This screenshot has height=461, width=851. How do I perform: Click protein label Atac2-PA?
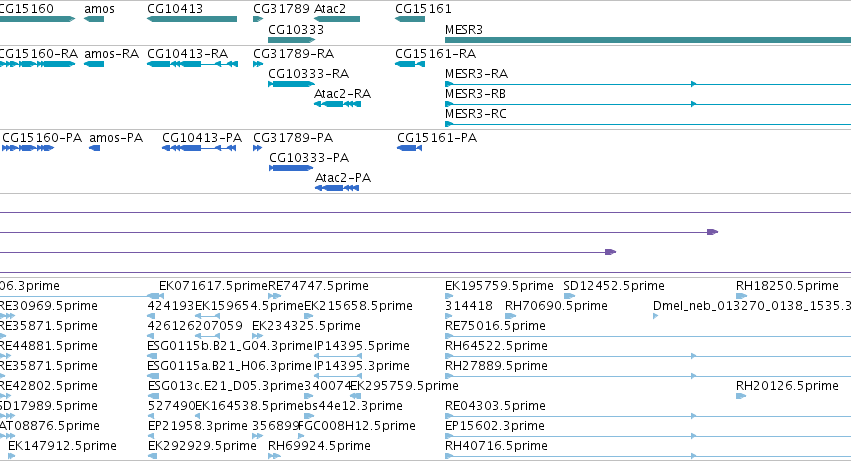coord(342,178)
